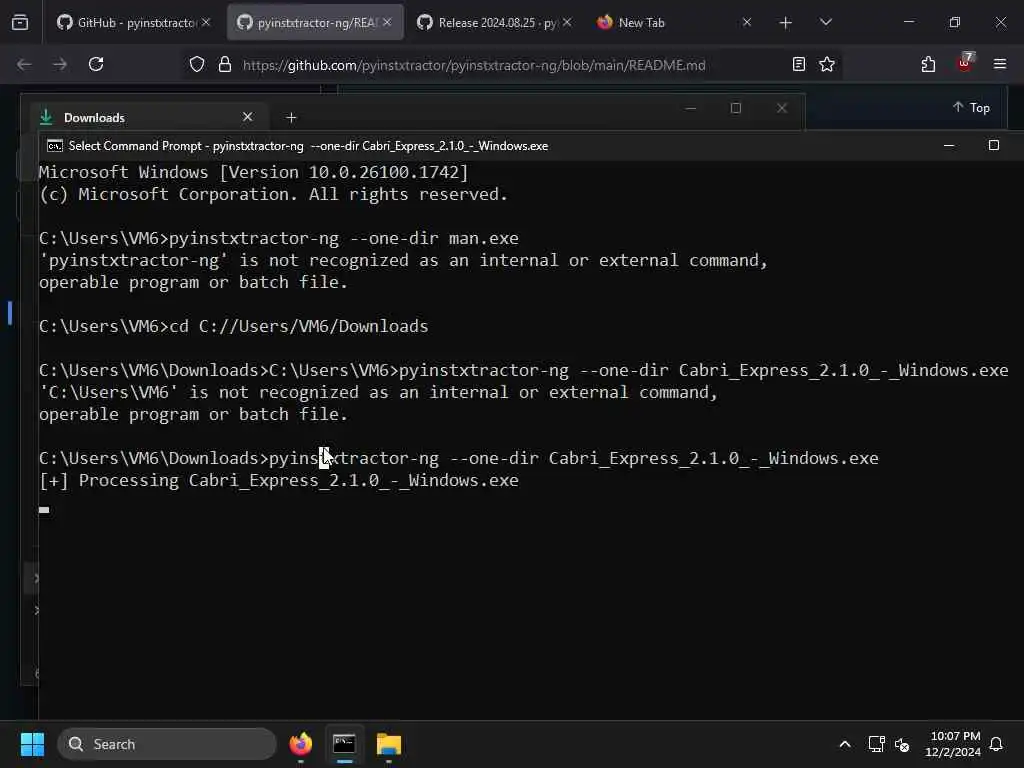Open uBlock extension icon with badge
1024x768 pixels.
tap(965, 63)
